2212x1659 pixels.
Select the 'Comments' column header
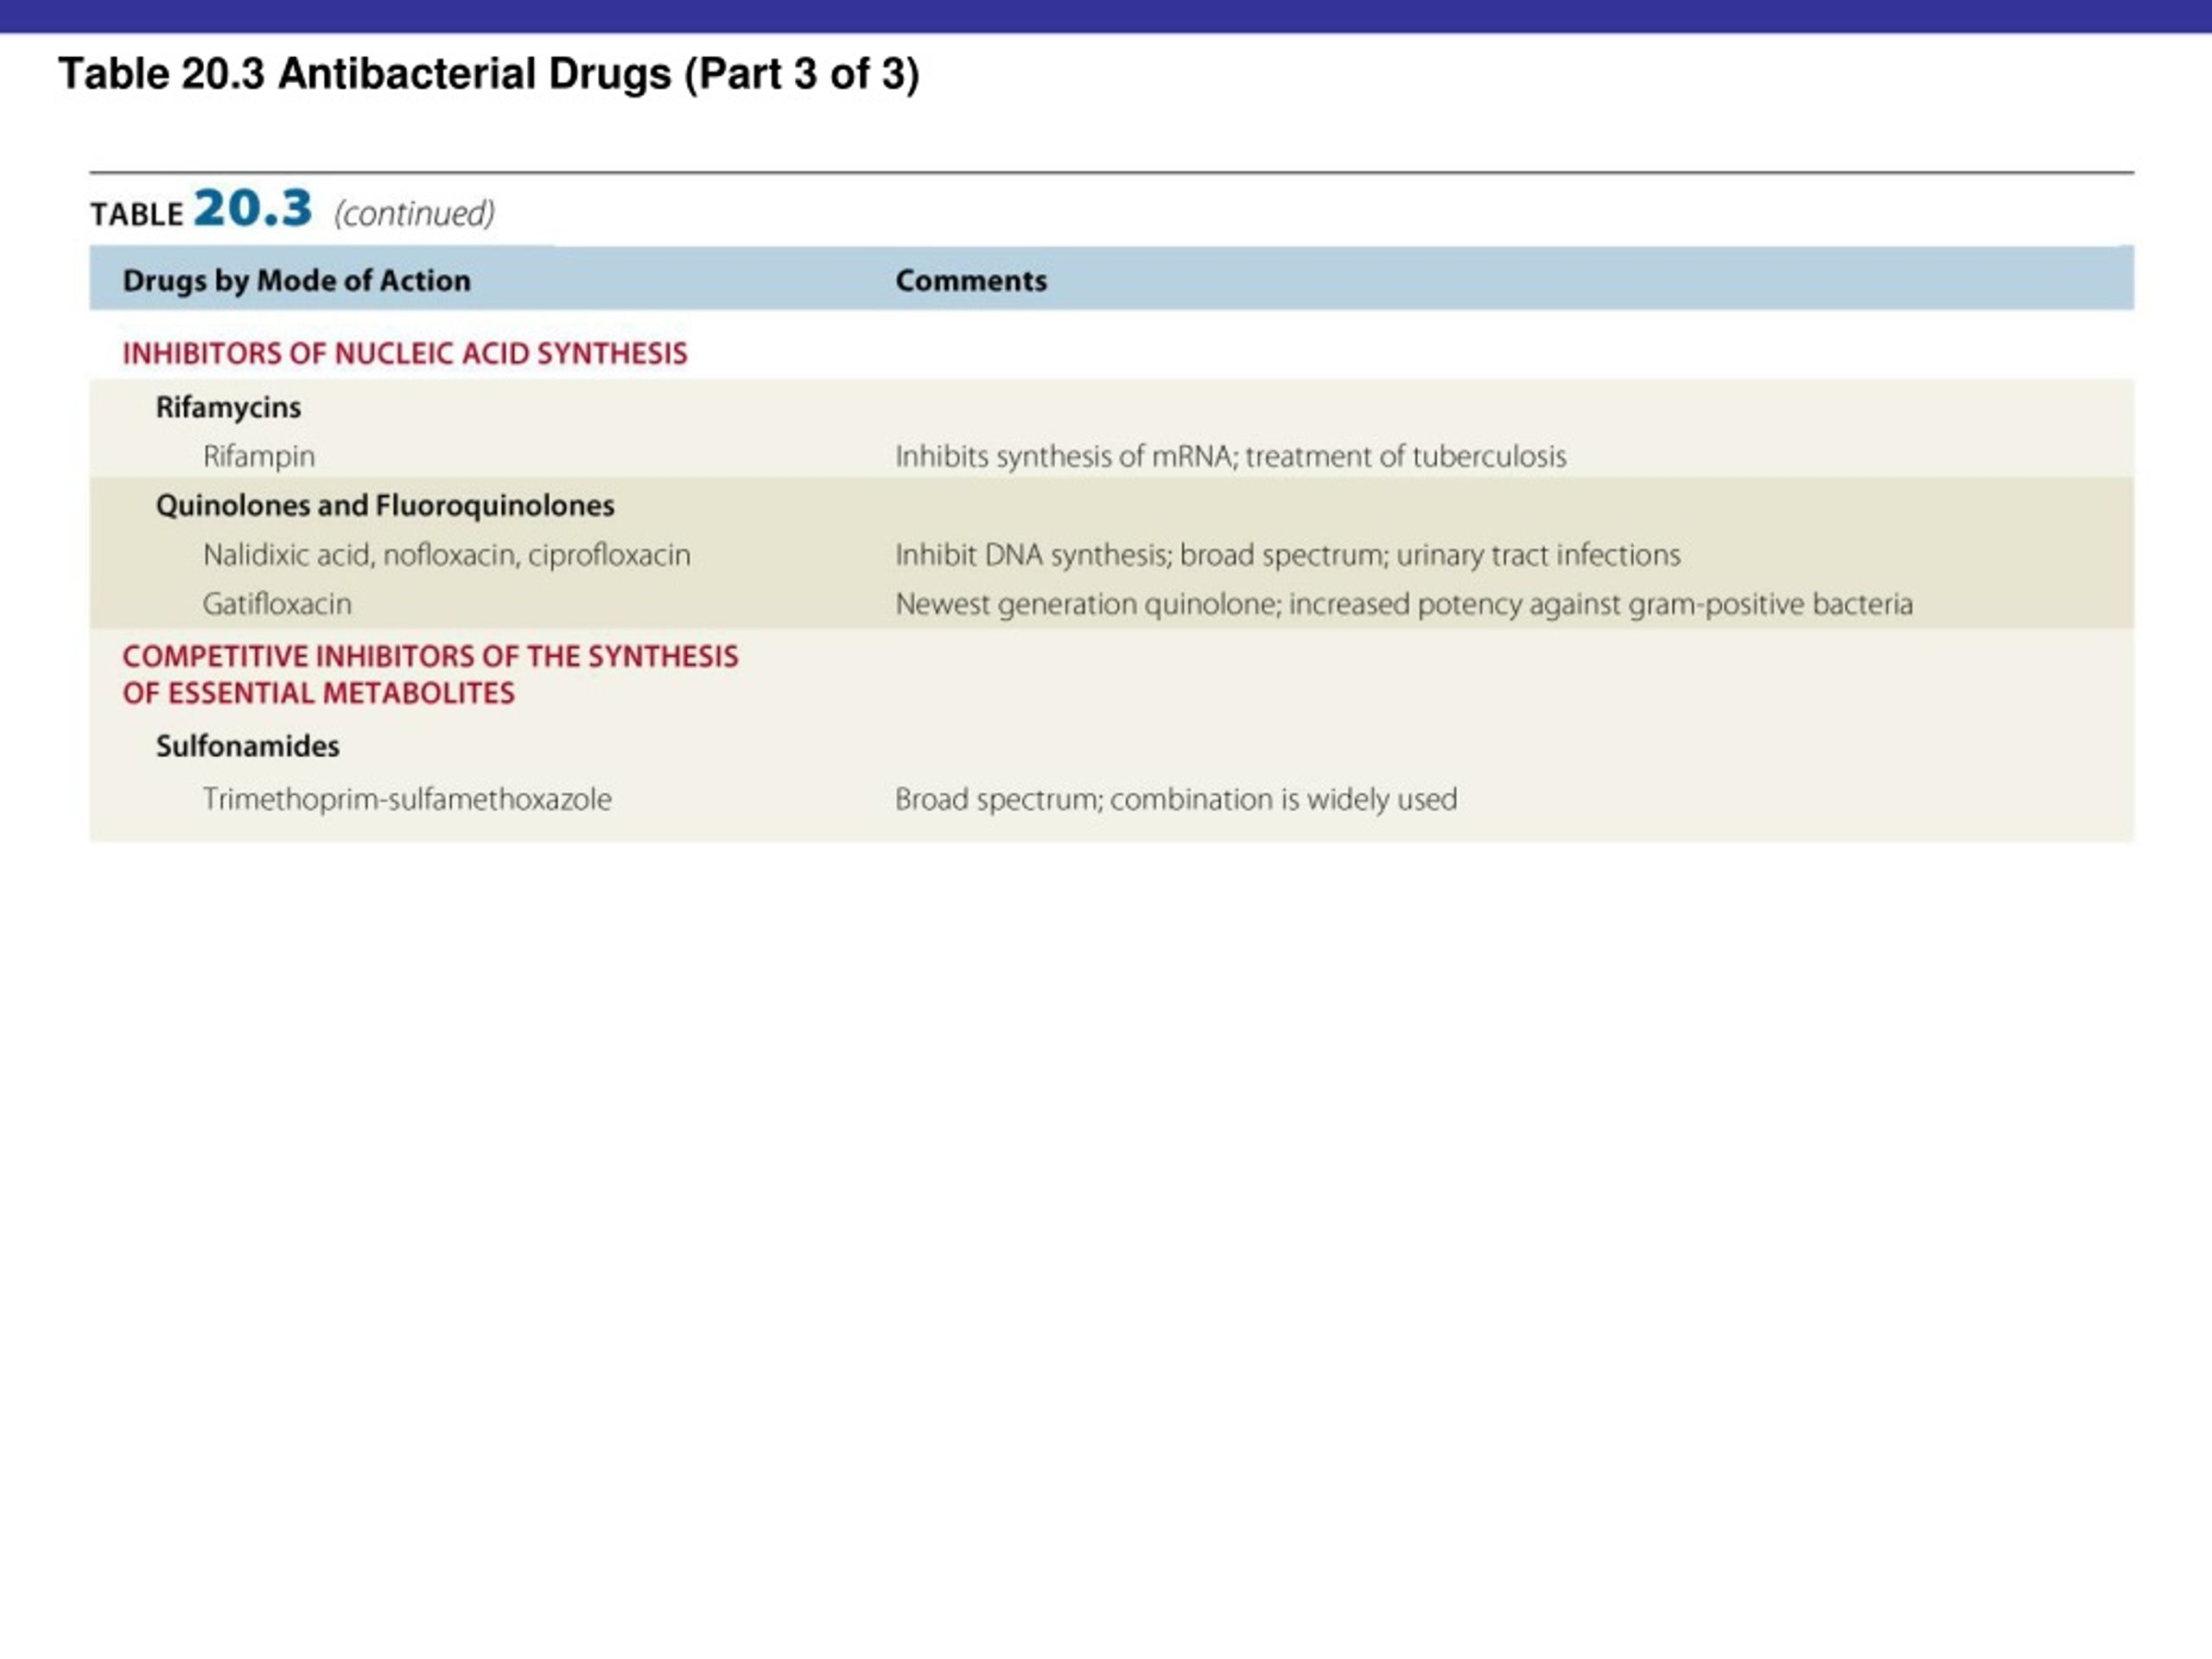pos(971,280)
